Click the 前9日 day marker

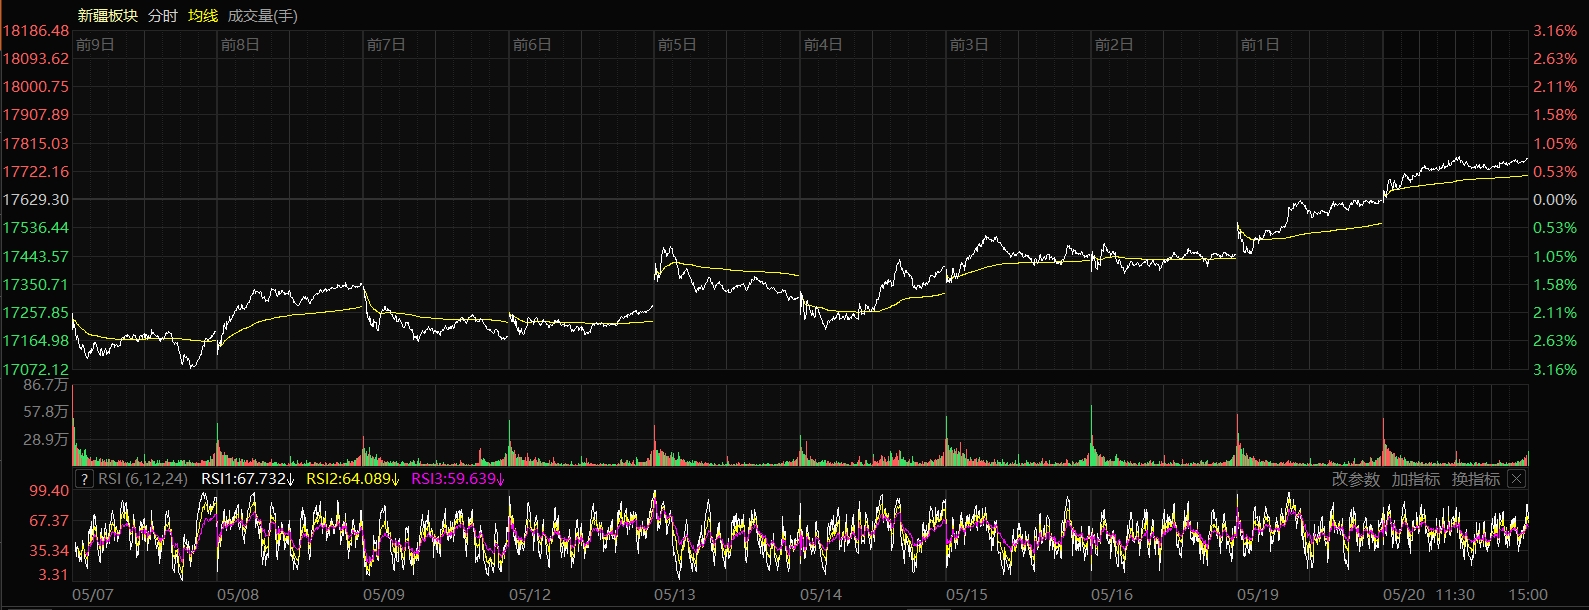tap(95, 45)
